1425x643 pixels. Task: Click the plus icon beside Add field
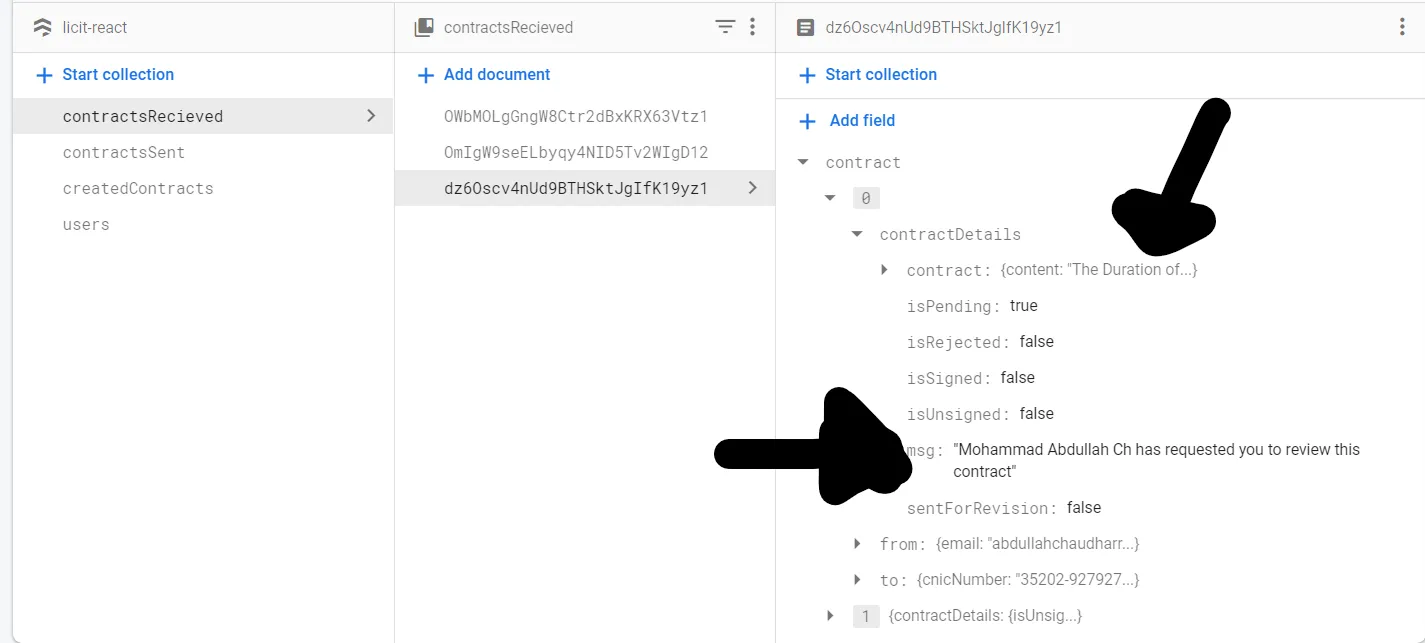click(807, 121)
